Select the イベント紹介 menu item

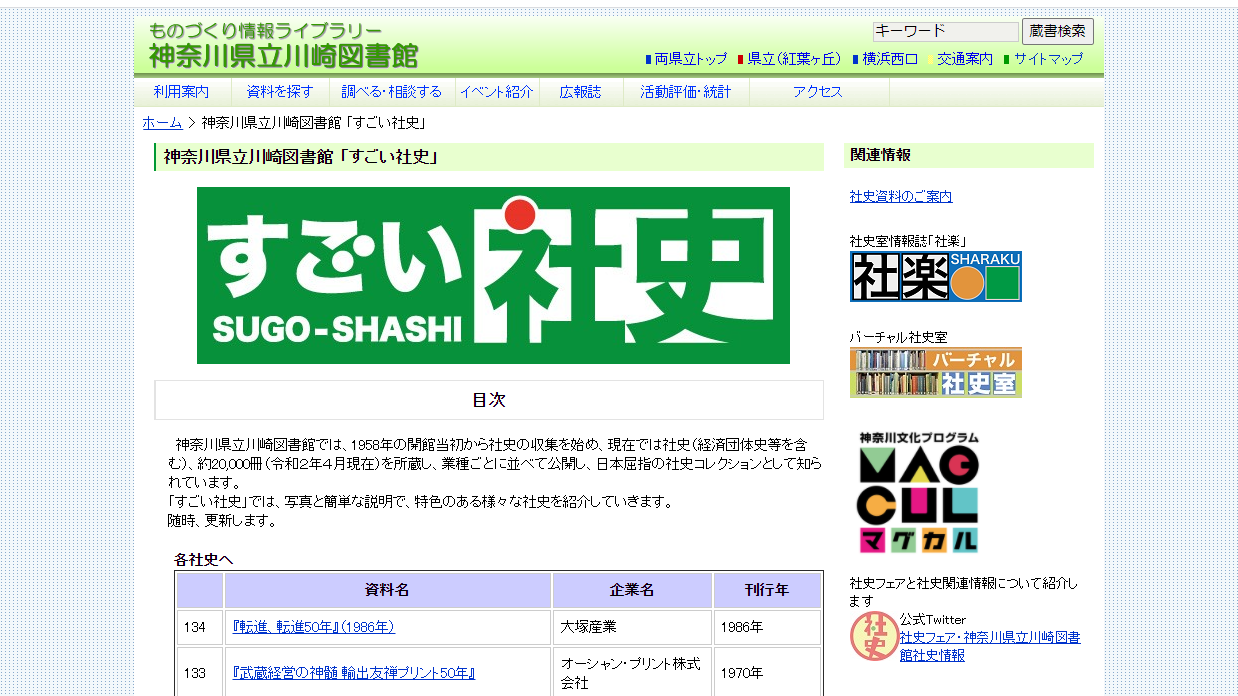click(x=497, y=92)
